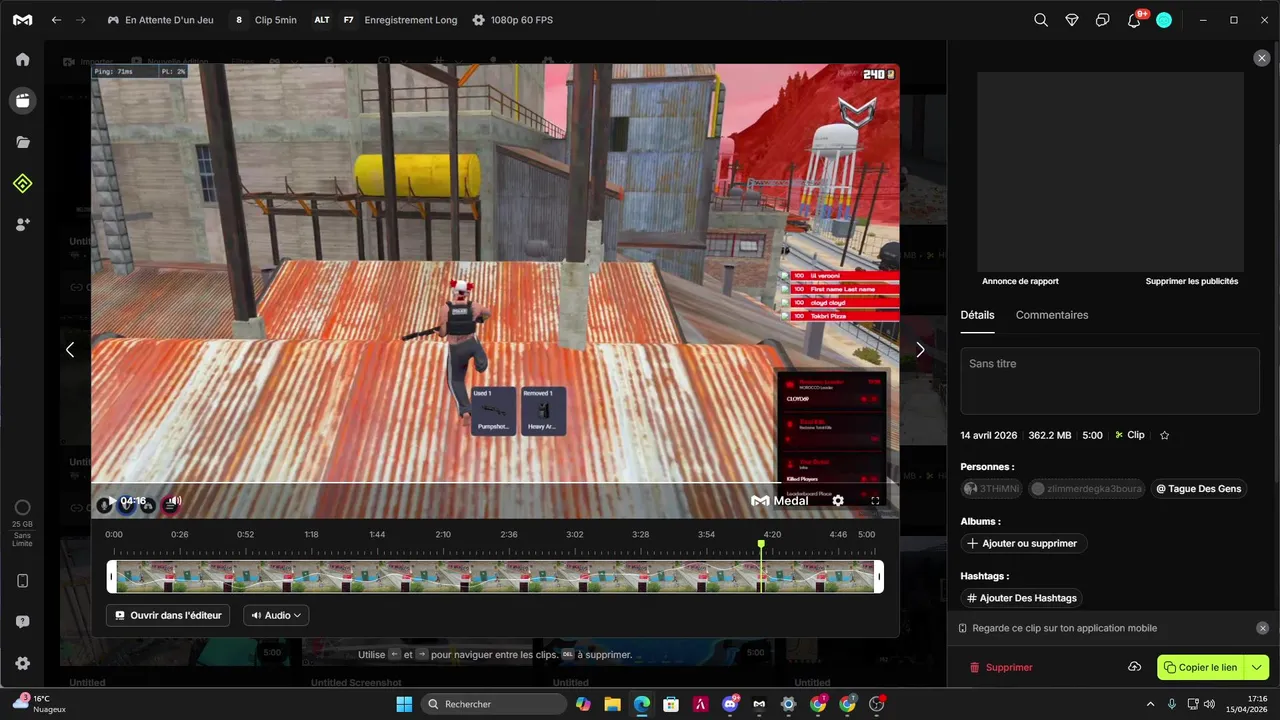The height and width of the screenshot is (720, 1280).
Task: Open the chat bubbles icon in top bar
Action: click(1103, 20)
